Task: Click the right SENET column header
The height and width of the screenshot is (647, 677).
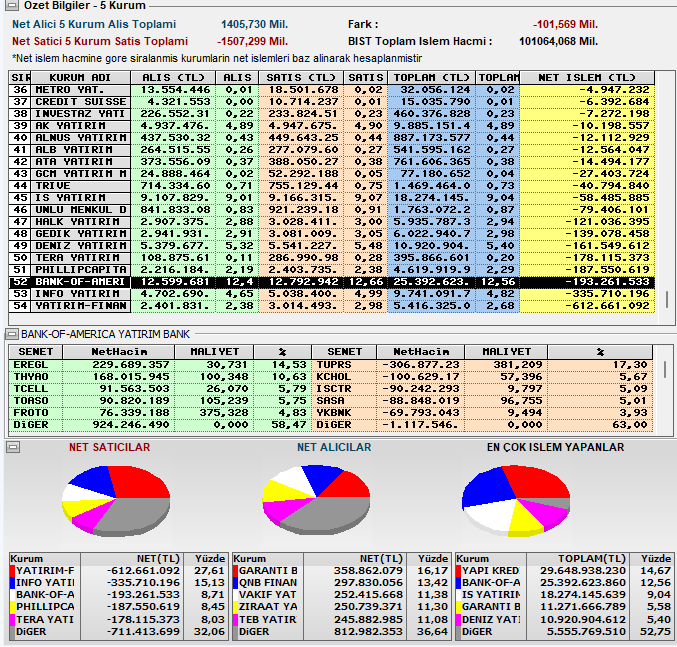Action: coord(344,352)
